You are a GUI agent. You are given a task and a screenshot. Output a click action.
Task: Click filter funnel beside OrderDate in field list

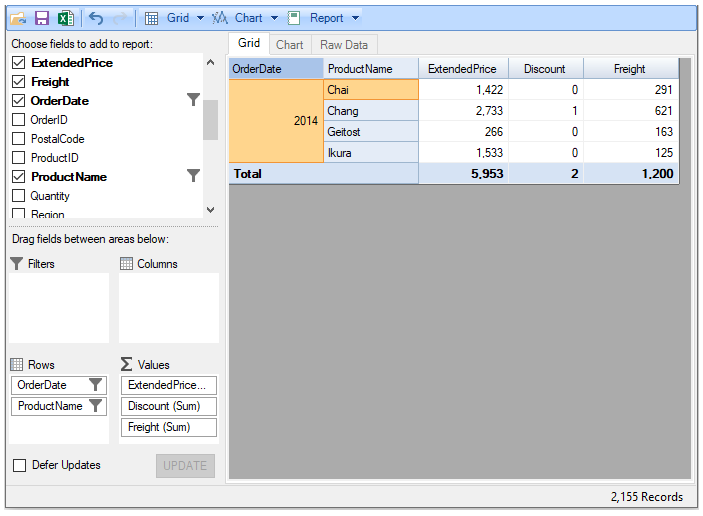coord(194,100)
